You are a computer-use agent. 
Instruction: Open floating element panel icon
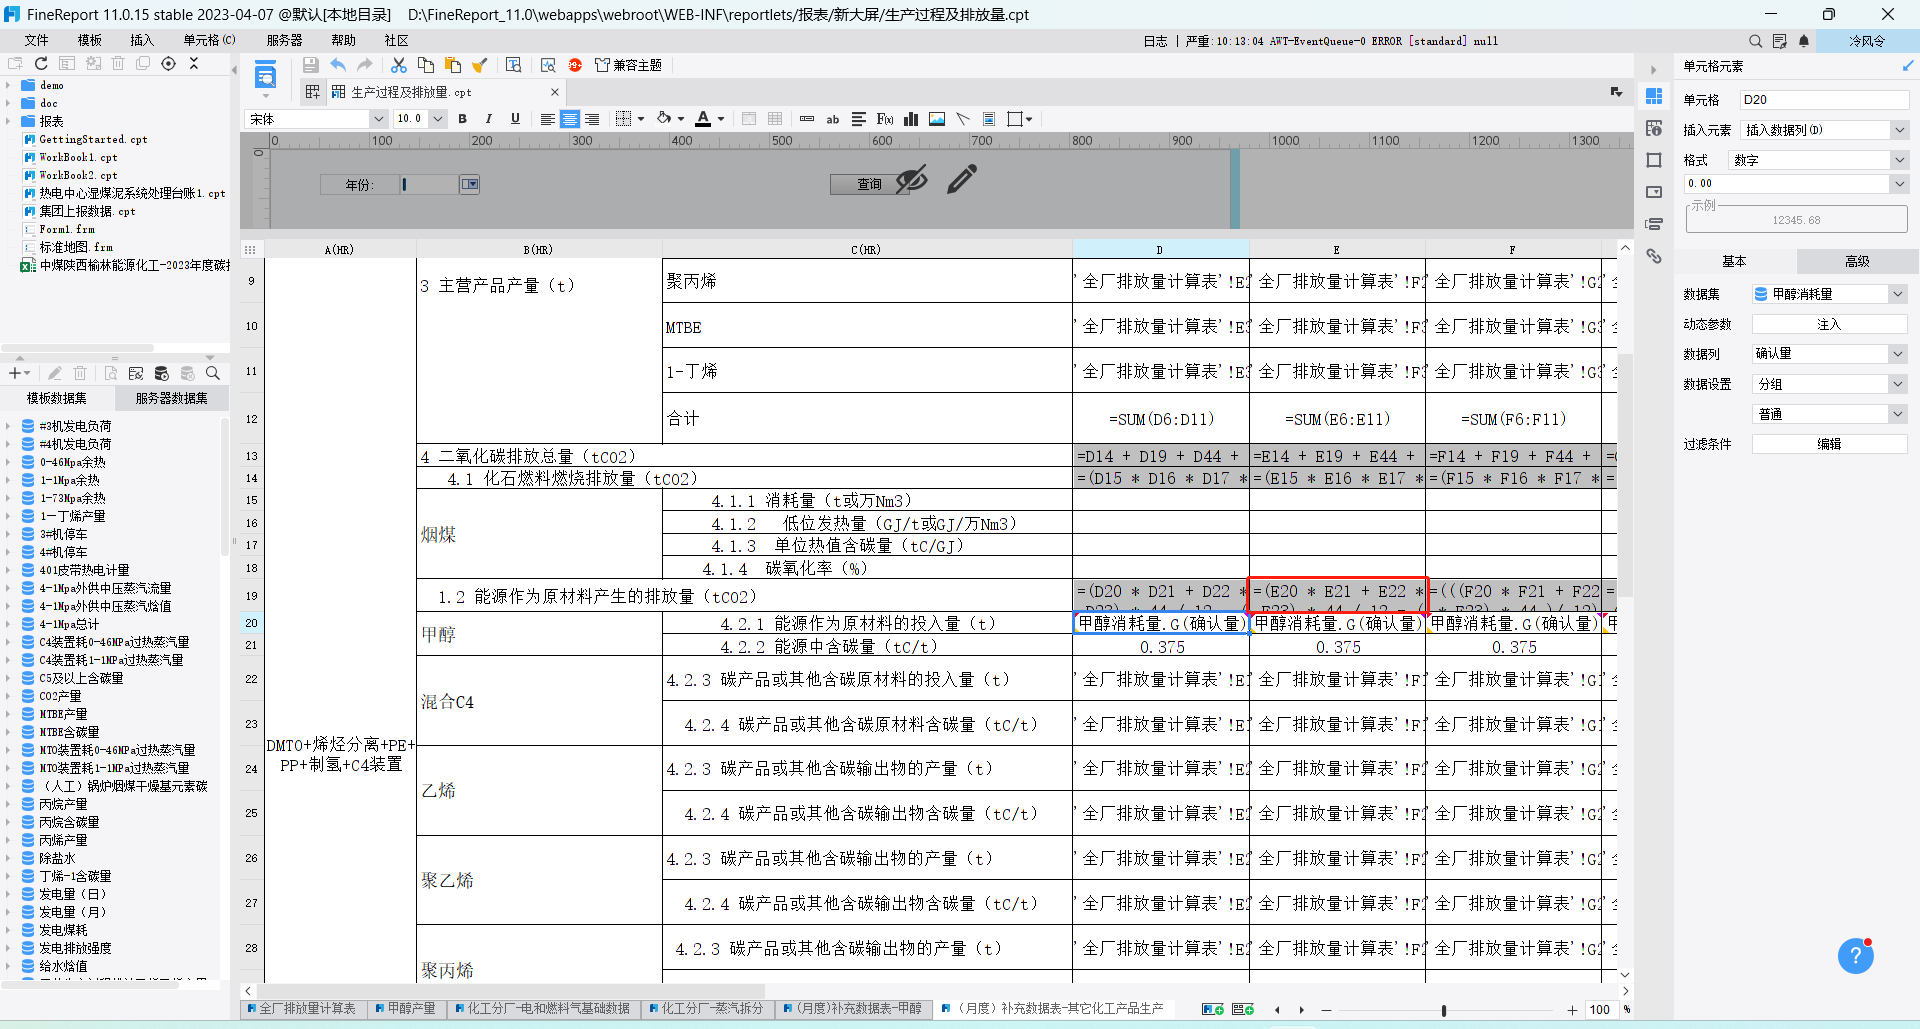[1654, 160]
